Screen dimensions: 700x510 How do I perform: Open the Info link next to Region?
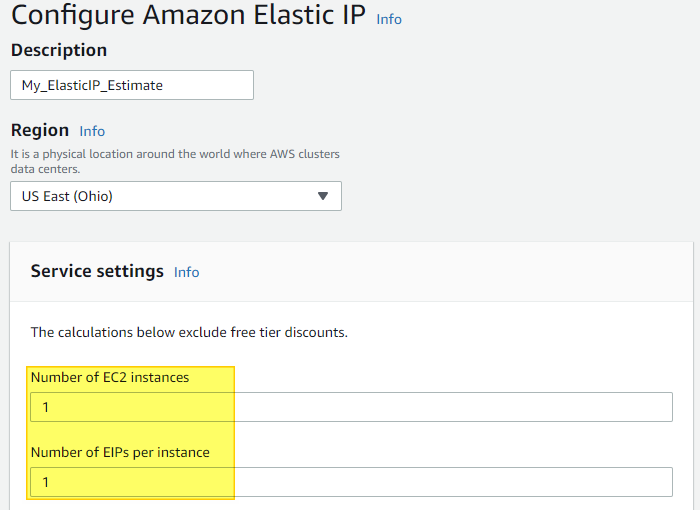[92, 131]
